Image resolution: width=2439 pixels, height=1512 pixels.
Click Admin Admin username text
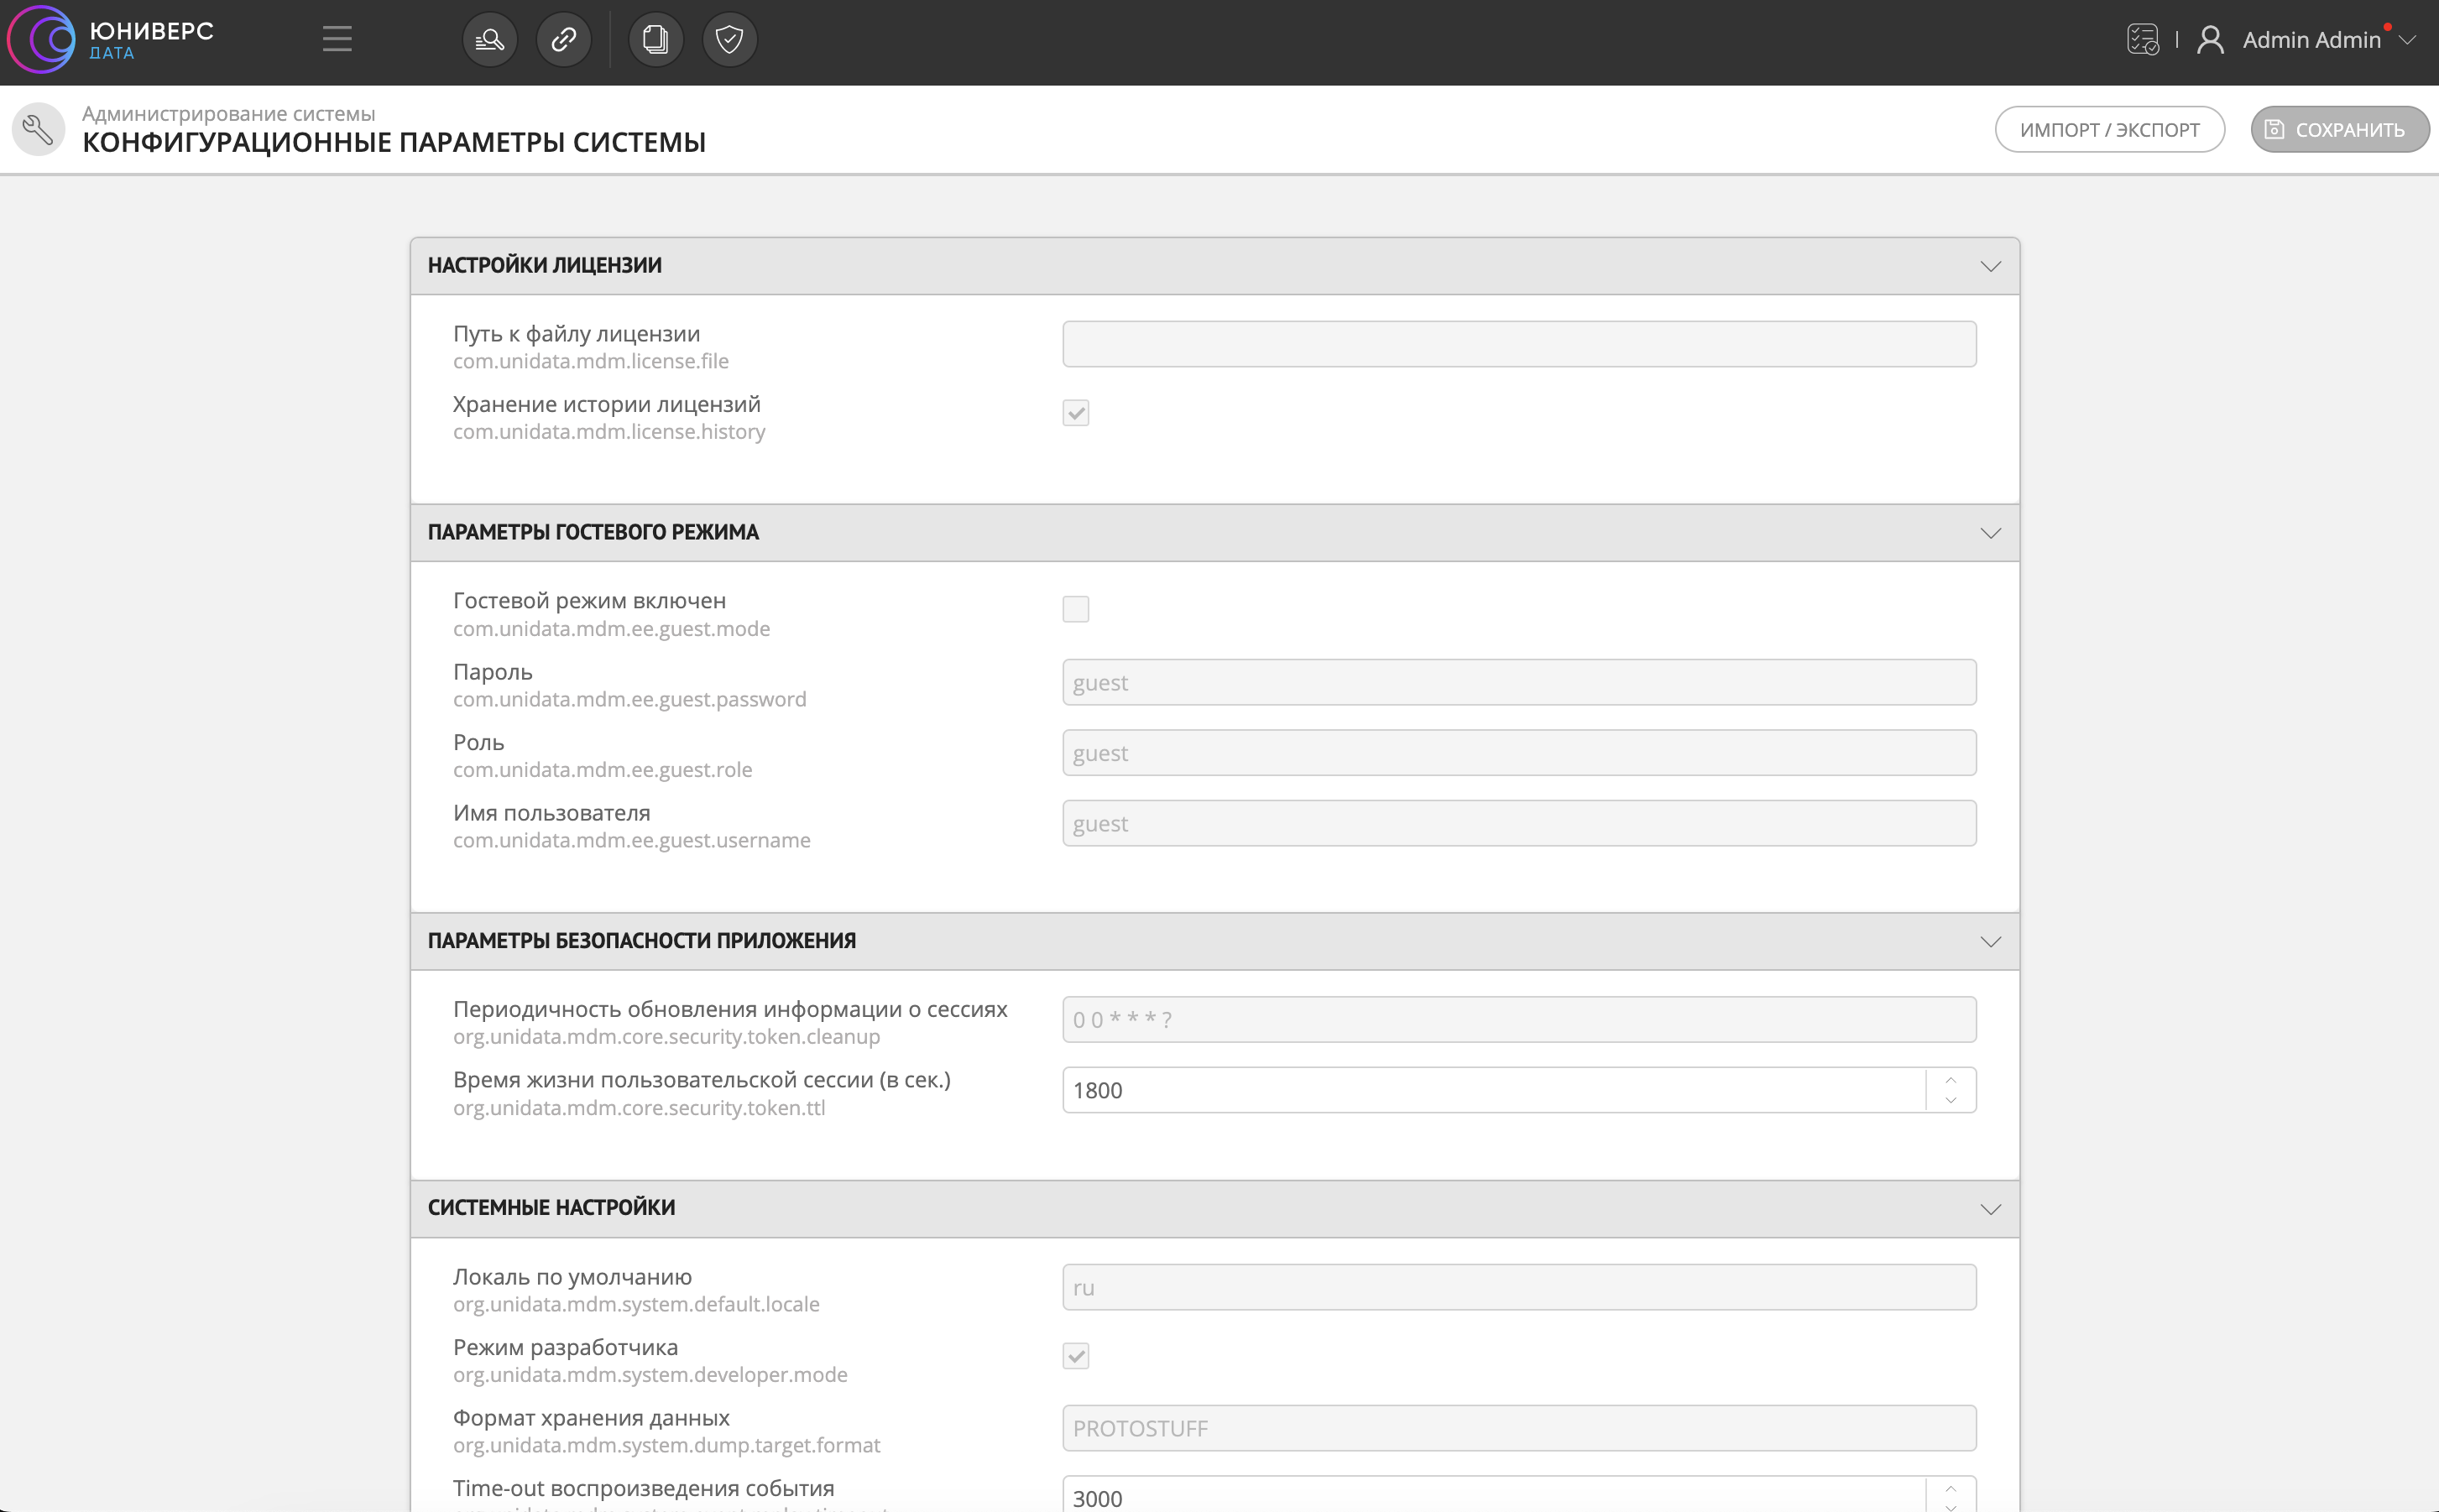[x=2311, y=40]
